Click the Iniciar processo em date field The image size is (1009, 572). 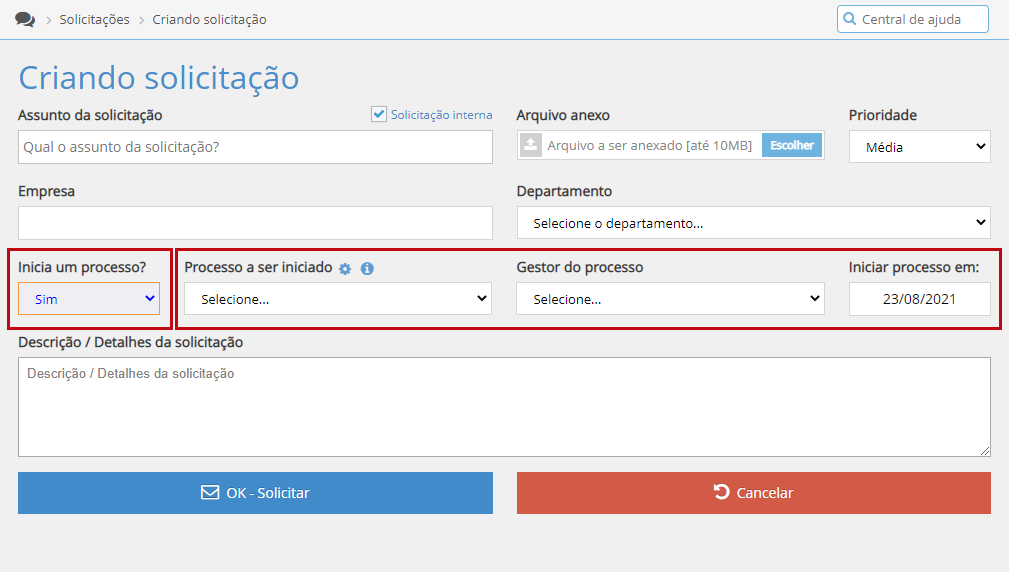919,299
